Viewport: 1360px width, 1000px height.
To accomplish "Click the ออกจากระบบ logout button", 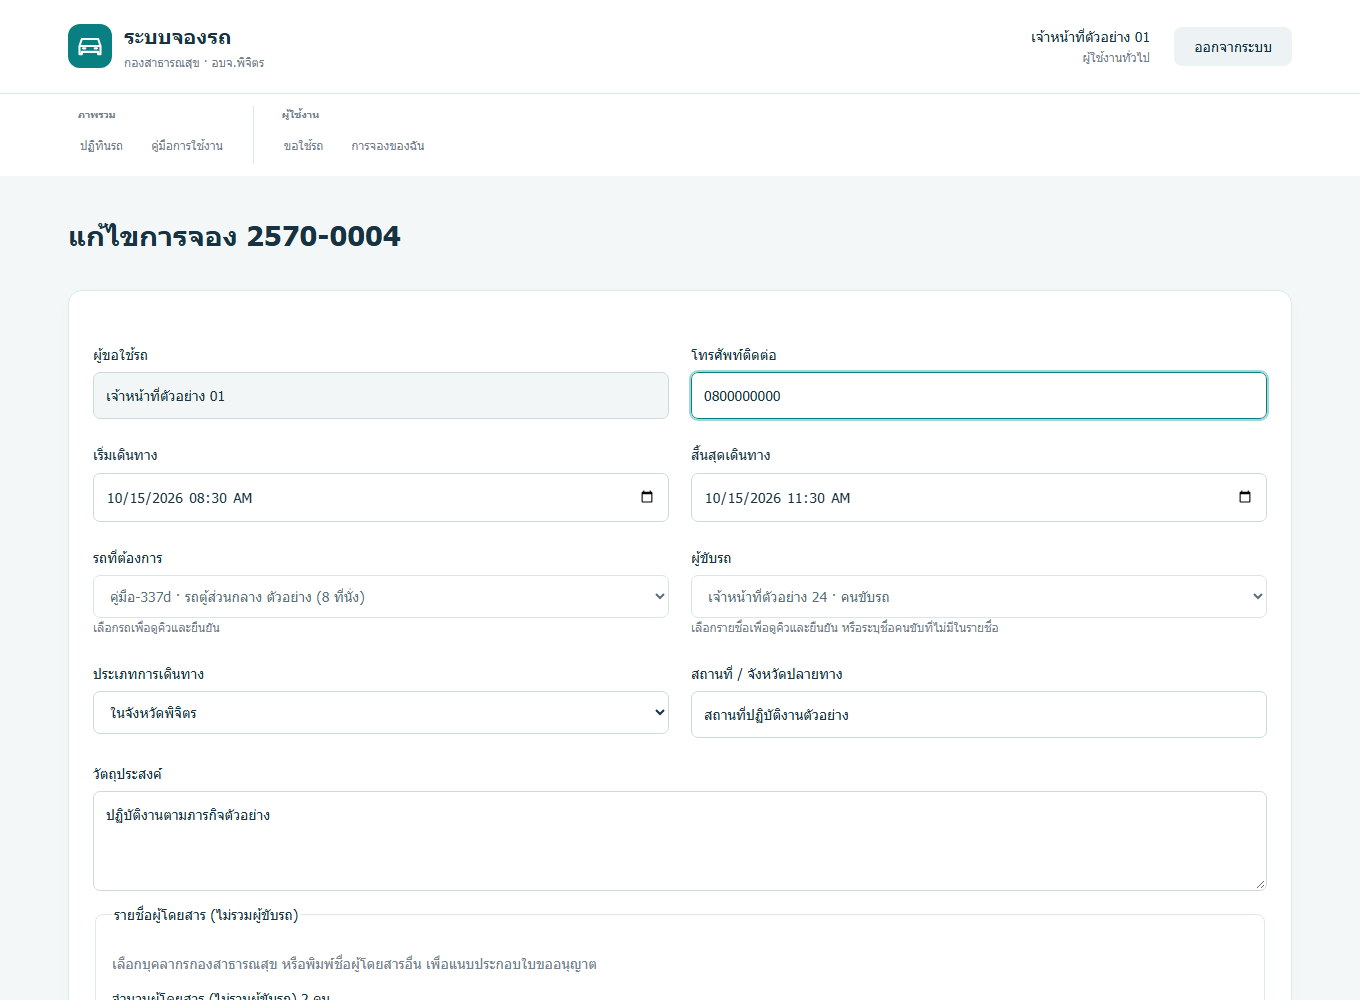I will (x=1233, y=47).
